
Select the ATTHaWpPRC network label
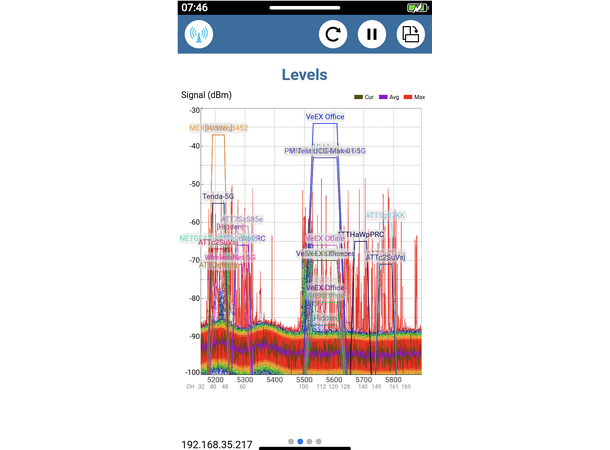[x=361, y=235]
